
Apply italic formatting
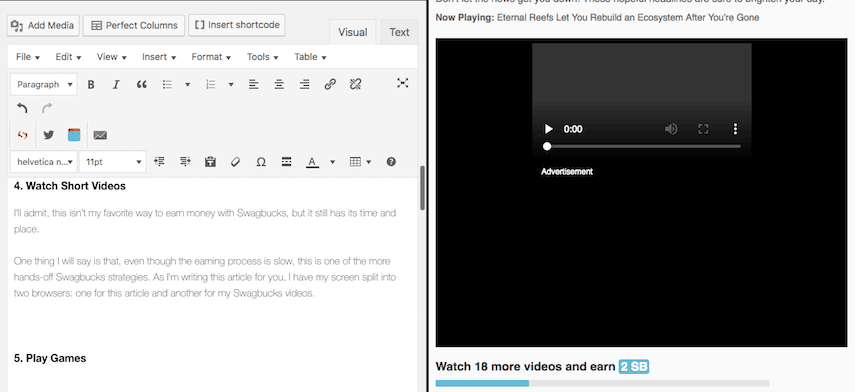[x=116, y=85]
